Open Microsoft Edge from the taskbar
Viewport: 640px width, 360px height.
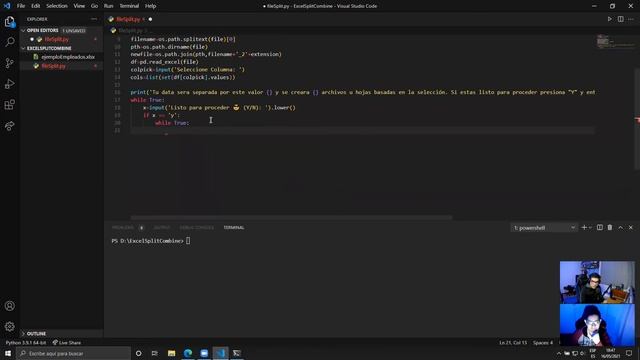[x=188, y=353]
